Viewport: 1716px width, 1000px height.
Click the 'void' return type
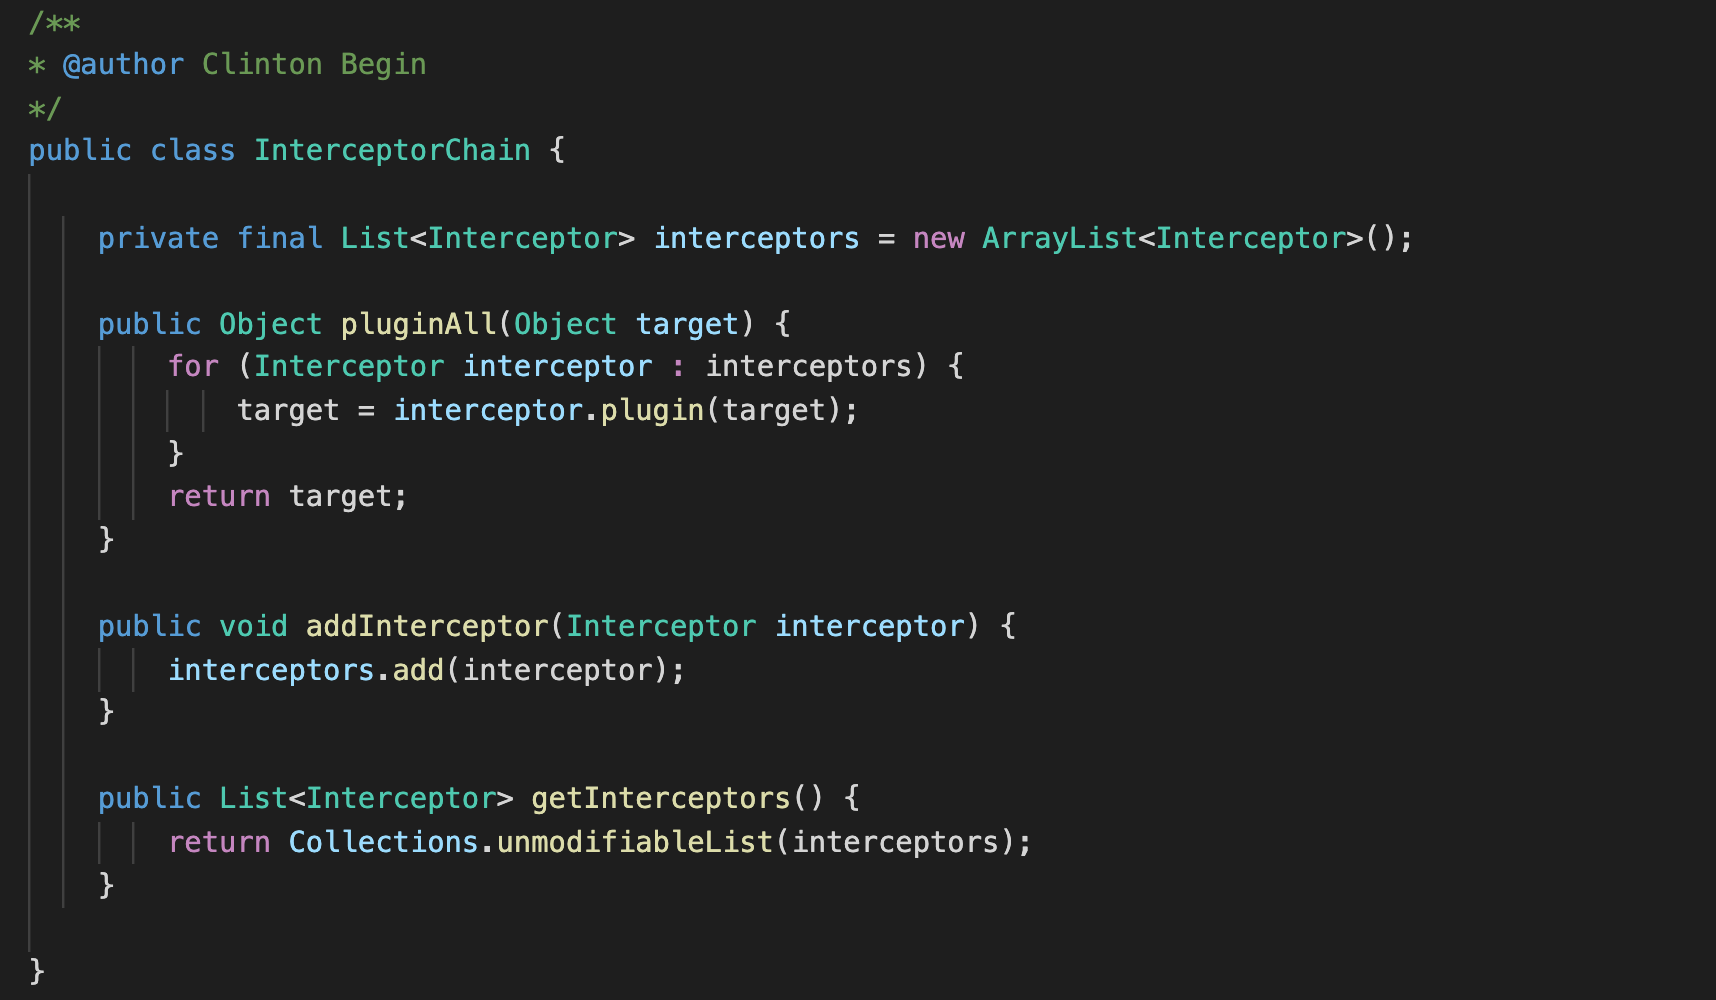click(253, 626)
